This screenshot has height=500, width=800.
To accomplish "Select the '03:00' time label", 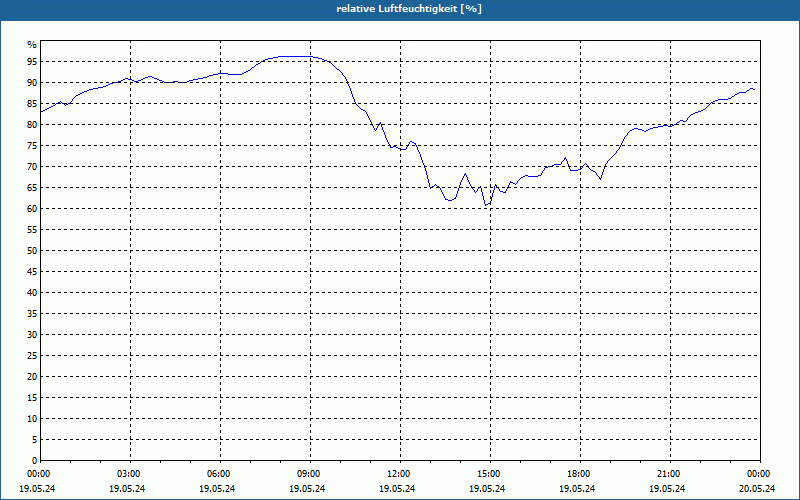I will [128, 474].
